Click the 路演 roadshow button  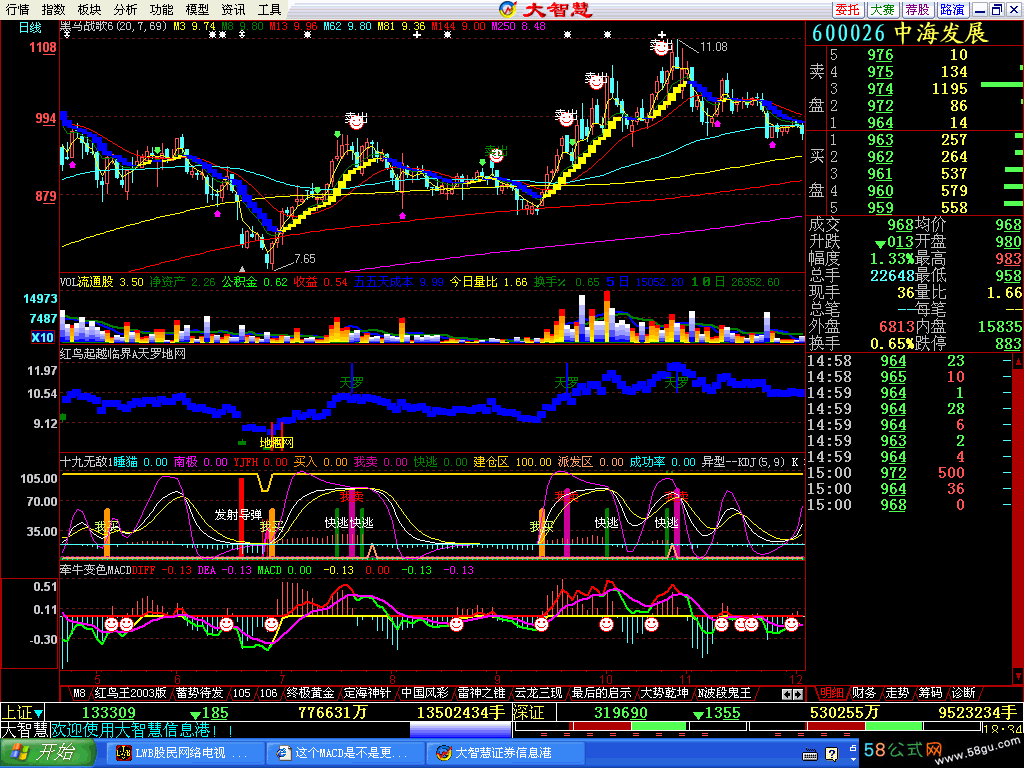tap(952, 10)
